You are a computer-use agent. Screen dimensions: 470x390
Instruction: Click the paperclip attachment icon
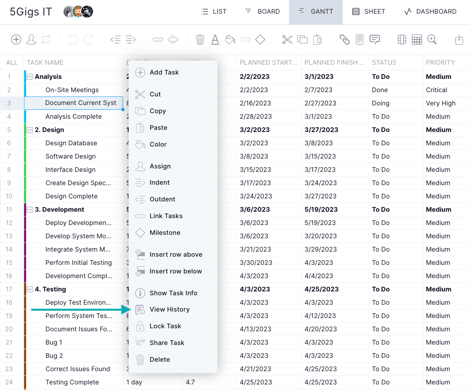pyautogui.click(x=344, y=40)
